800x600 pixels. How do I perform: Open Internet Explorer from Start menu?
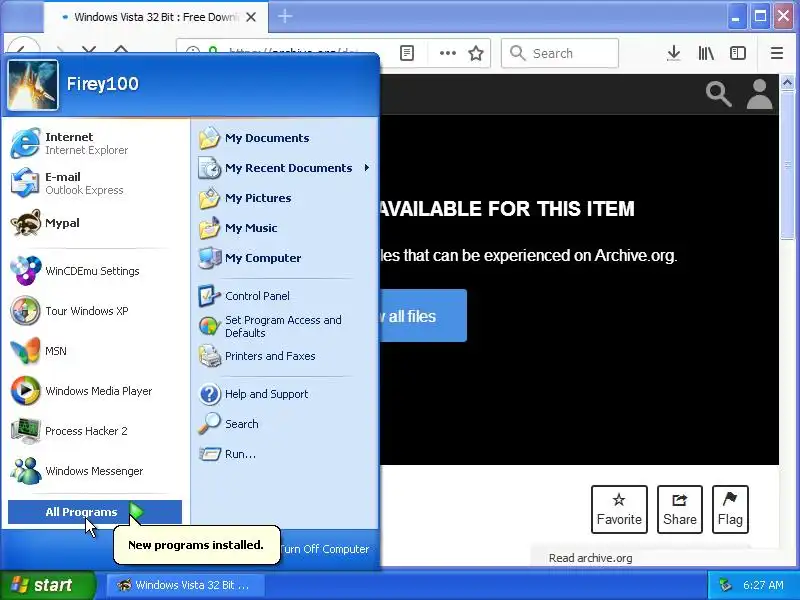click(x=96, y=143)
